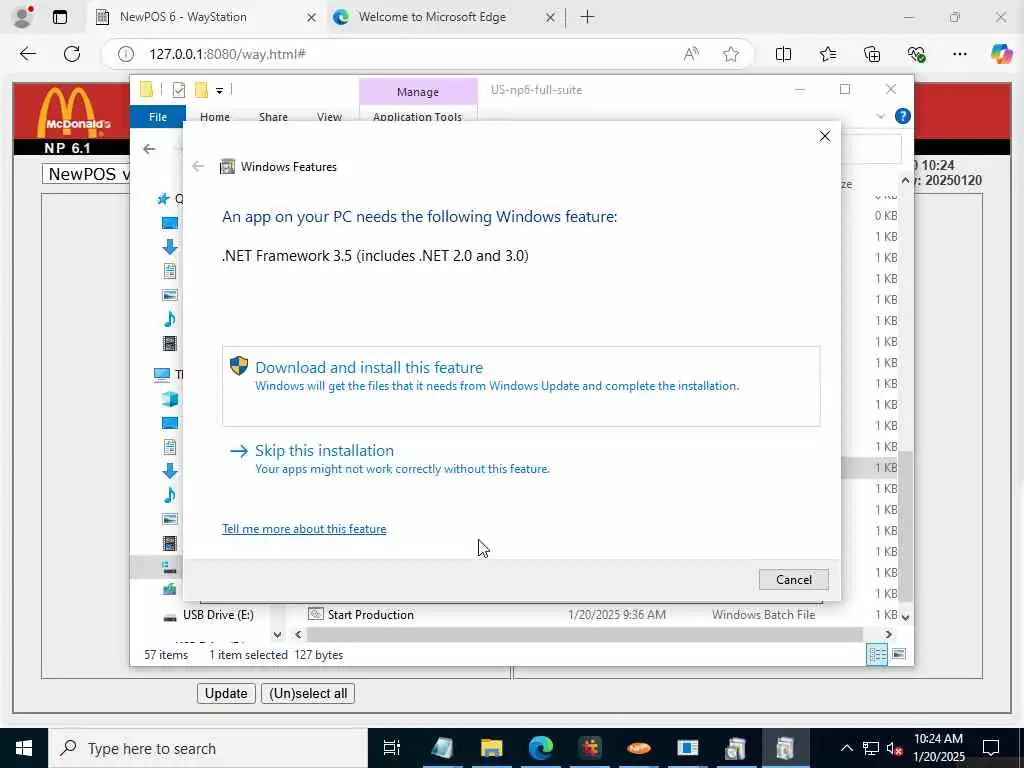The image size is (1024, 768).
Task: Minimize the Explorer window
Action: tap(799, 89)
